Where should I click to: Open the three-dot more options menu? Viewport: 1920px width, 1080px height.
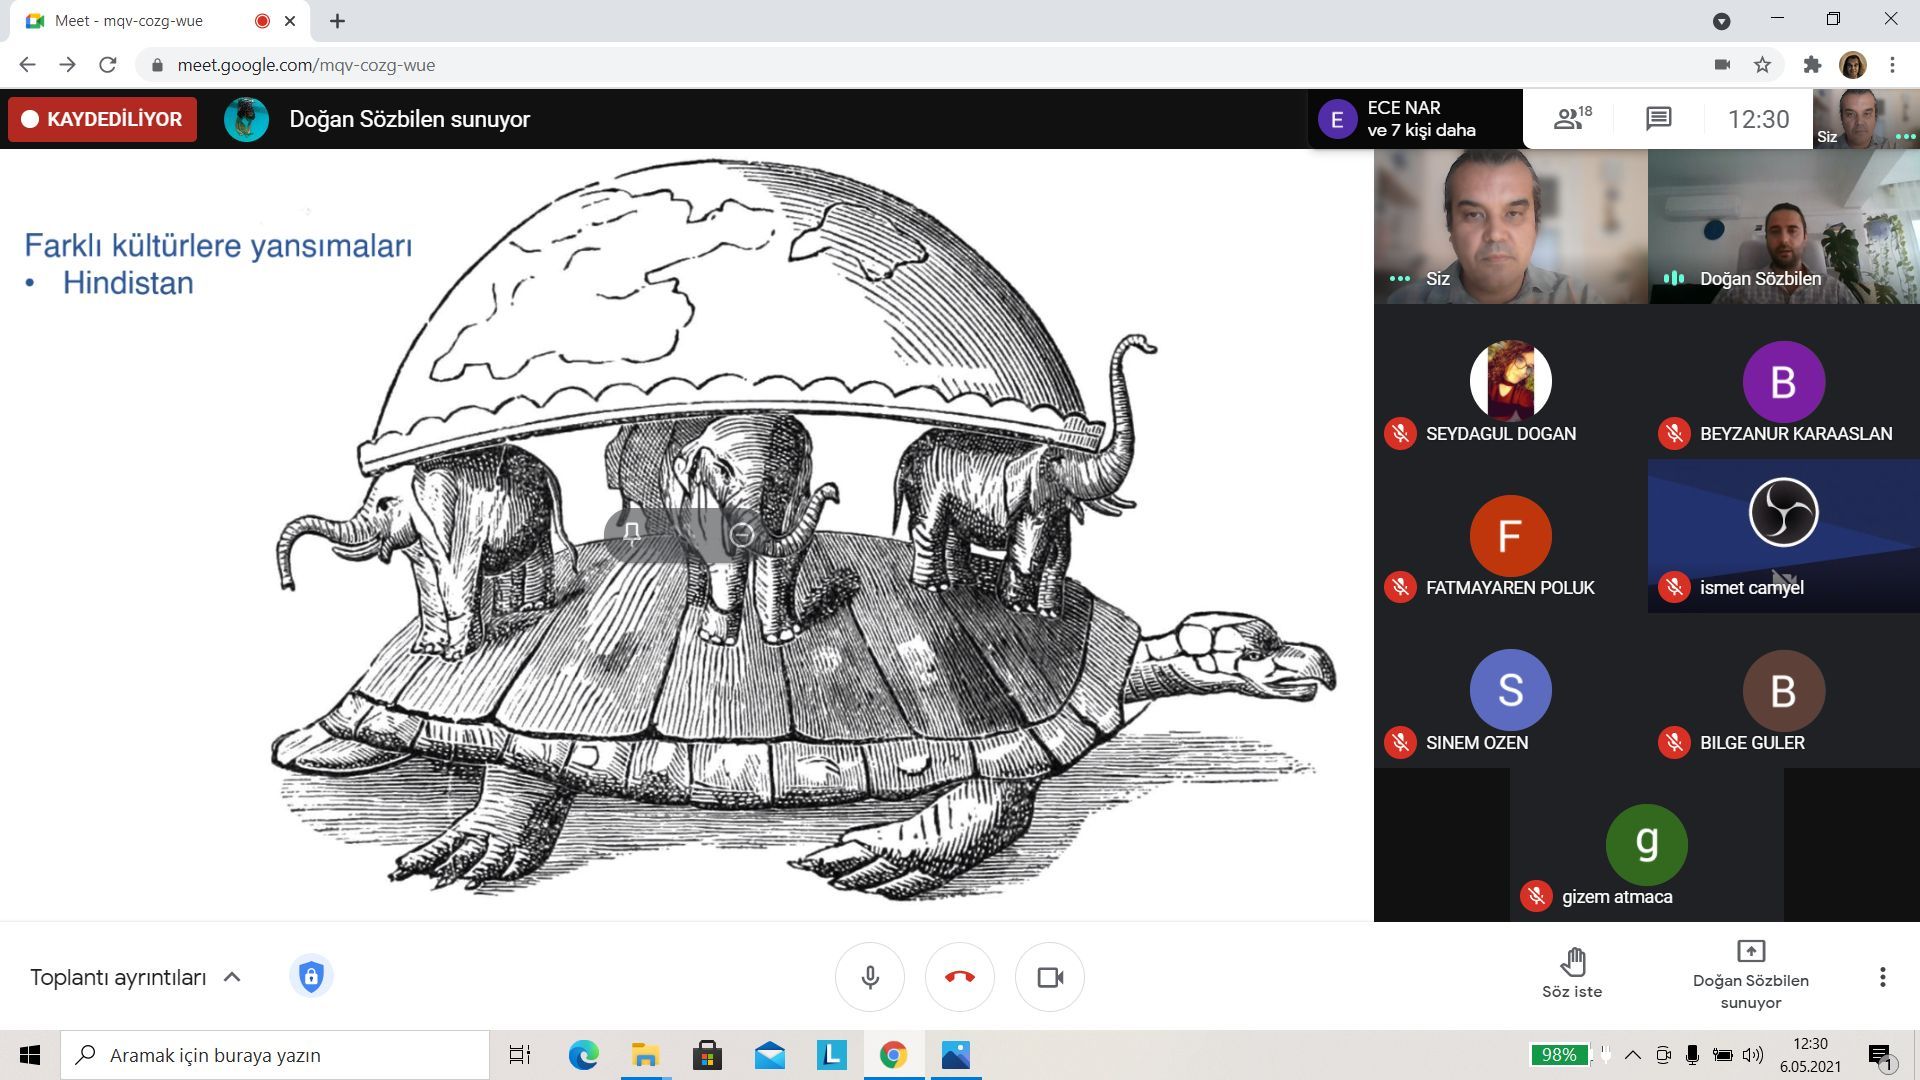[x=1882, y=977]
